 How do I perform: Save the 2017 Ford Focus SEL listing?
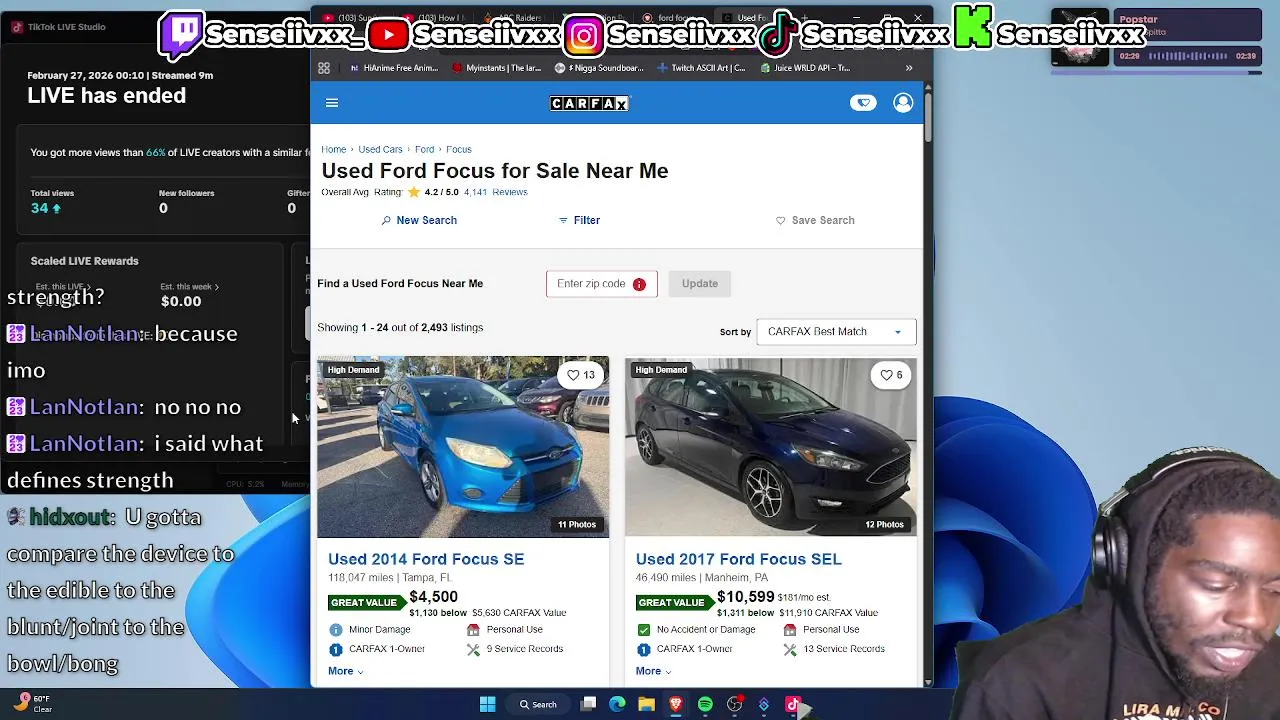click(889, 375)
